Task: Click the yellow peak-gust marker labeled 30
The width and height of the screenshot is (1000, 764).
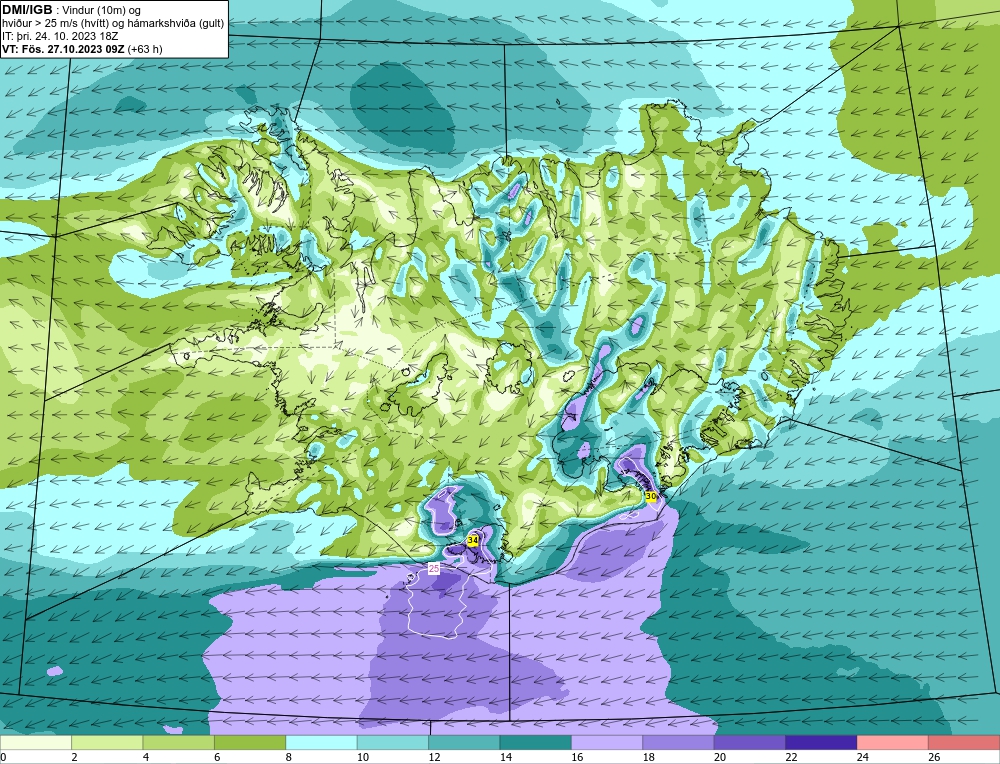Action: 651,496
